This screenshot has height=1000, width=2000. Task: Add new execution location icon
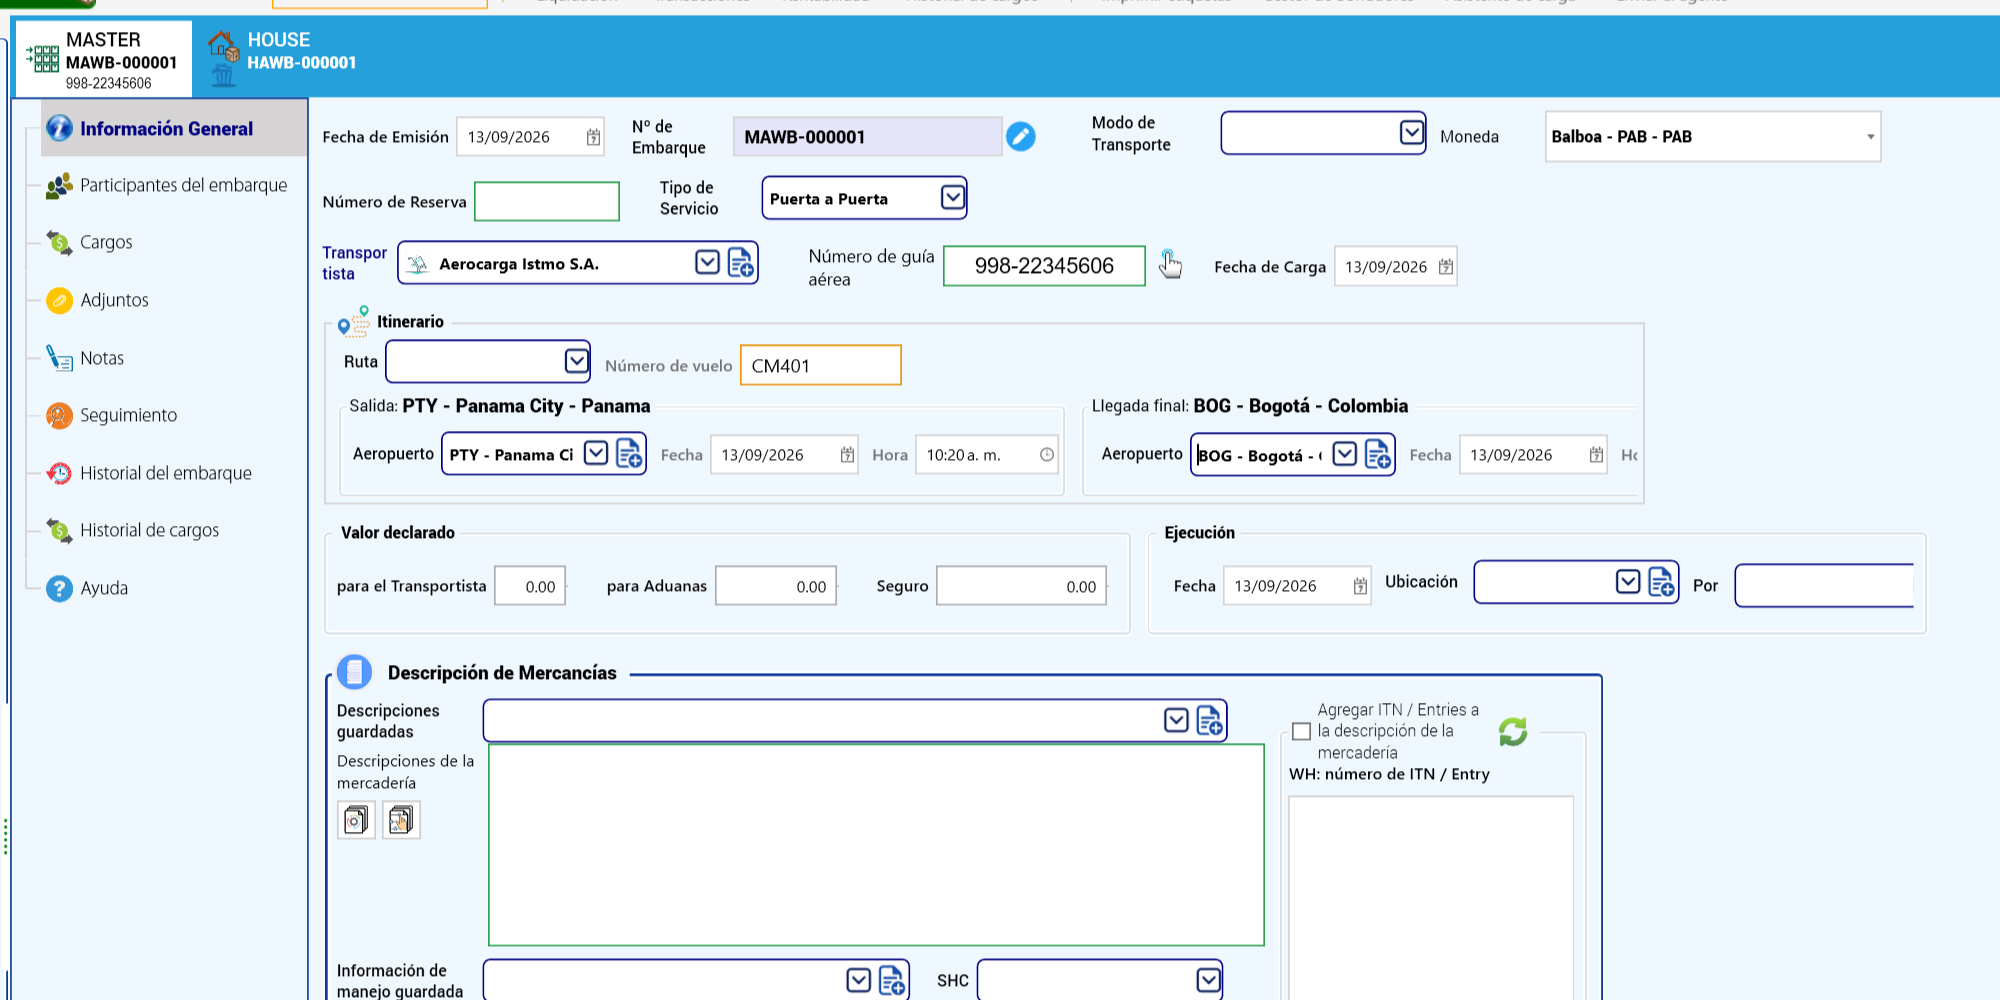(1661, 582)
